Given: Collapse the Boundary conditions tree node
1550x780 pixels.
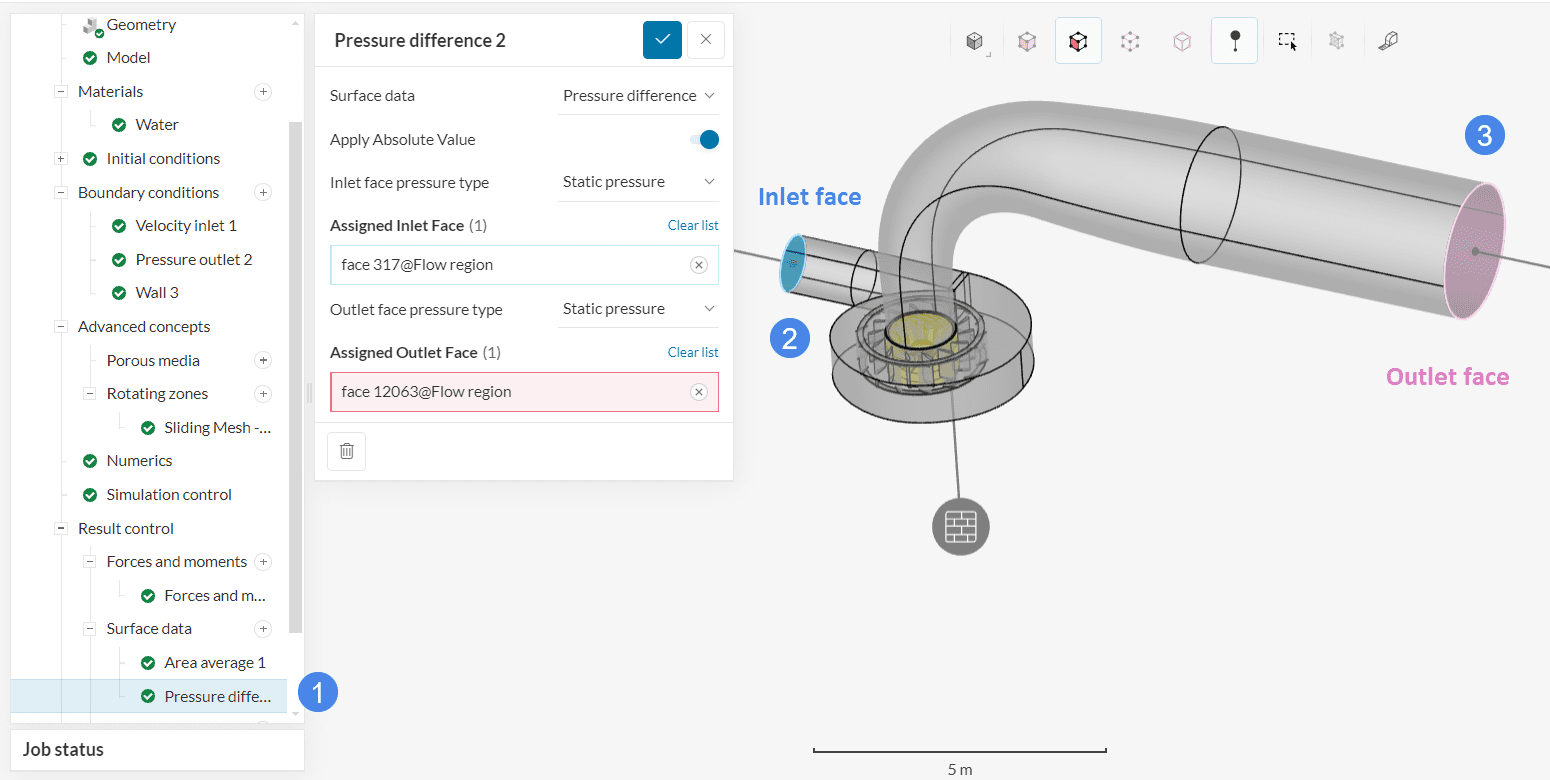Looking at the screenshot, I should tap(61, 192).
